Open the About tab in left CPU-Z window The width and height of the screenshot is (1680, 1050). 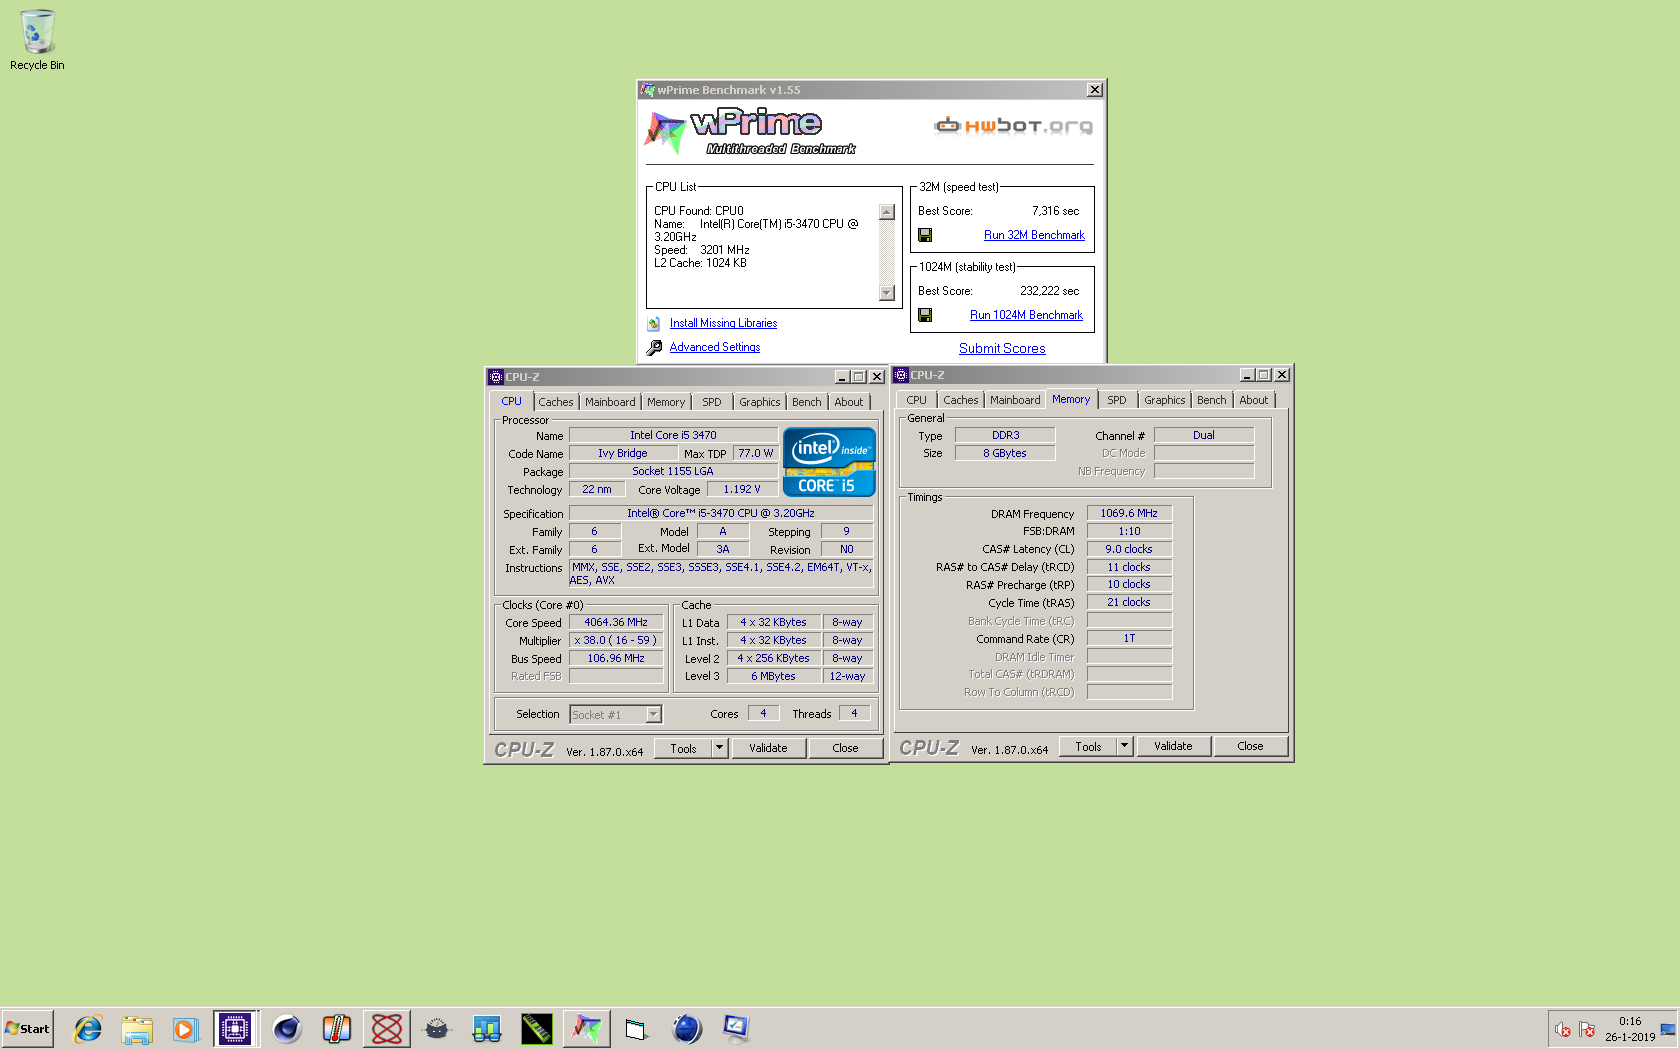point(849,402)
